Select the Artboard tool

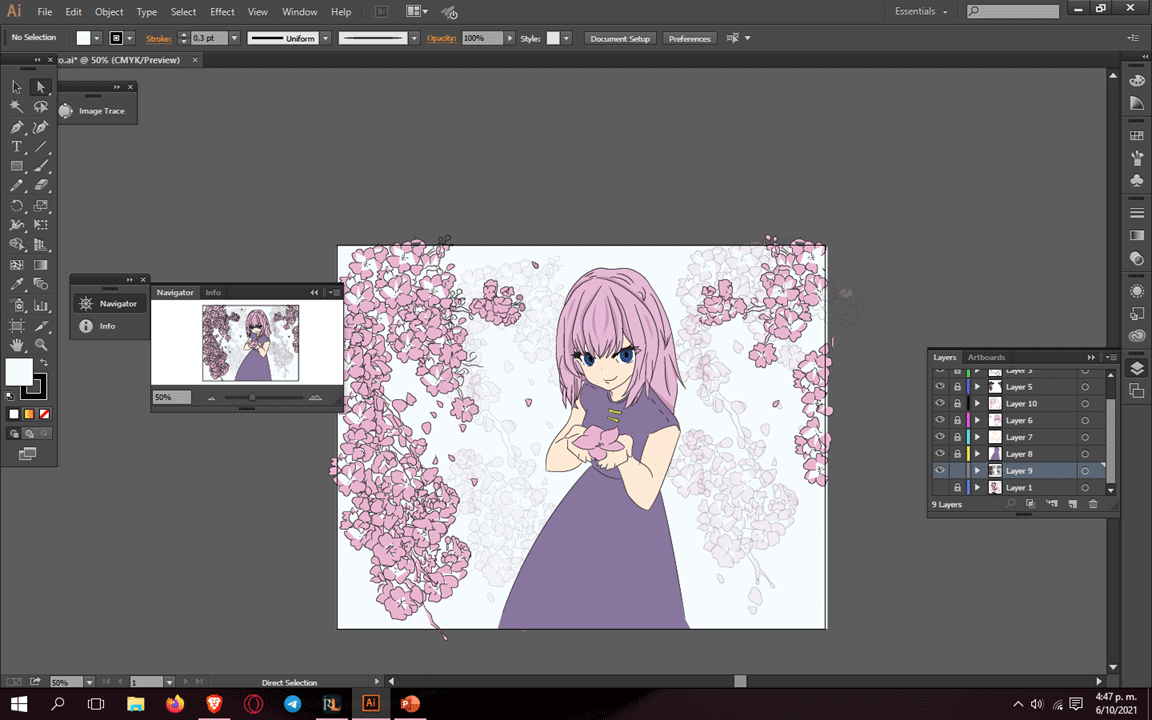pyautogui.click(x=16, y=325)
